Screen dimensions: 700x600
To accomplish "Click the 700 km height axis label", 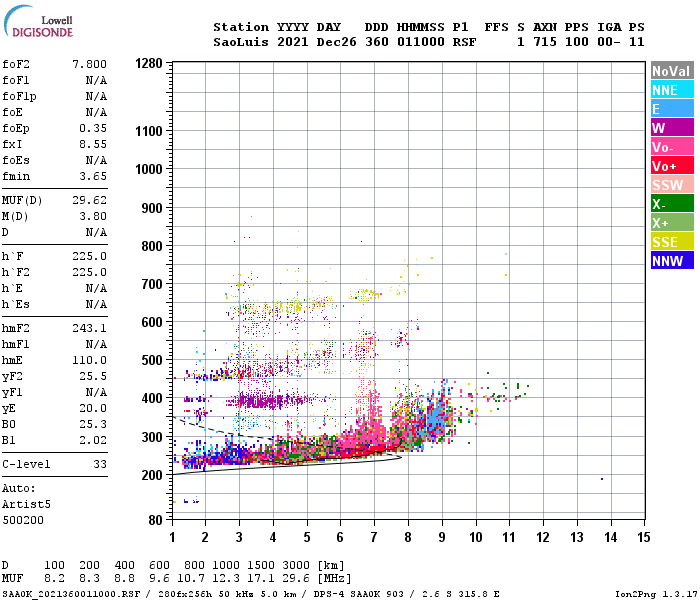I will pos(152,284).
